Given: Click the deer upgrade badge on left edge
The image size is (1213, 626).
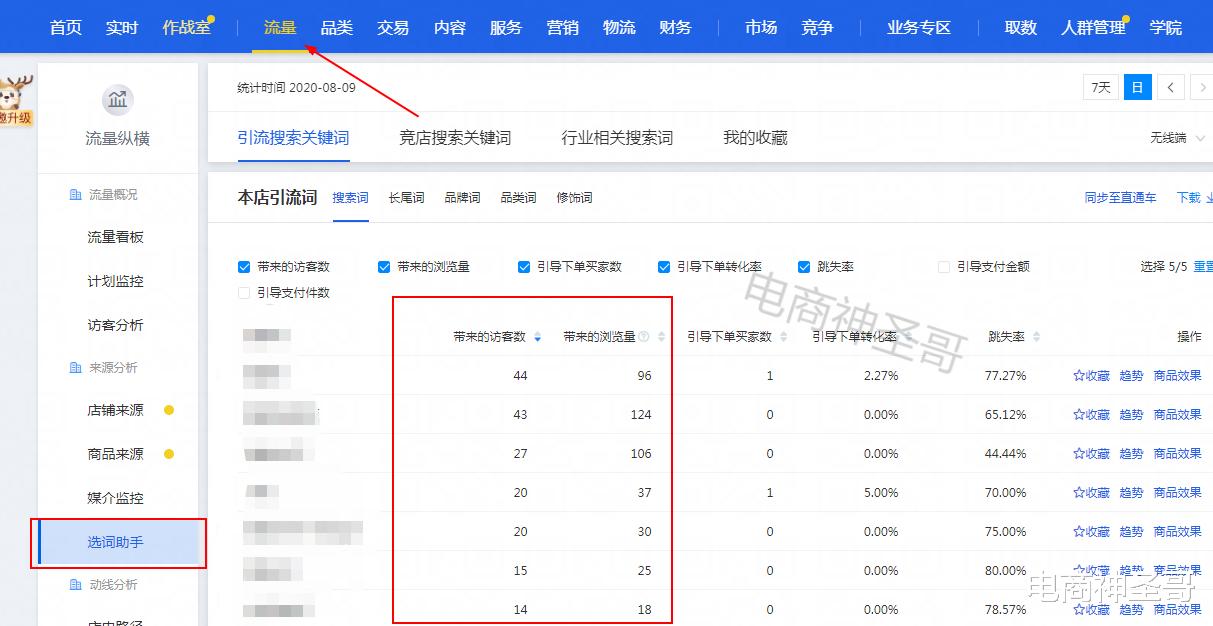Looking at the screenshot, I should tap(12, 97).
